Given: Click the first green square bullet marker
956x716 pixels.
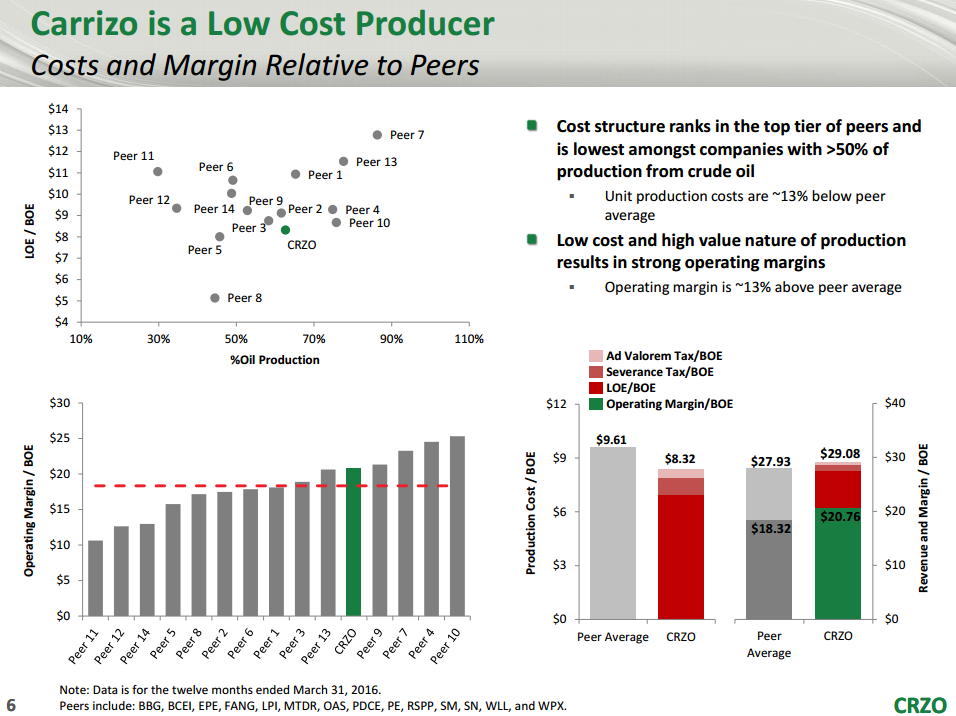Looking at the screenshot, I should click(533, 126).
